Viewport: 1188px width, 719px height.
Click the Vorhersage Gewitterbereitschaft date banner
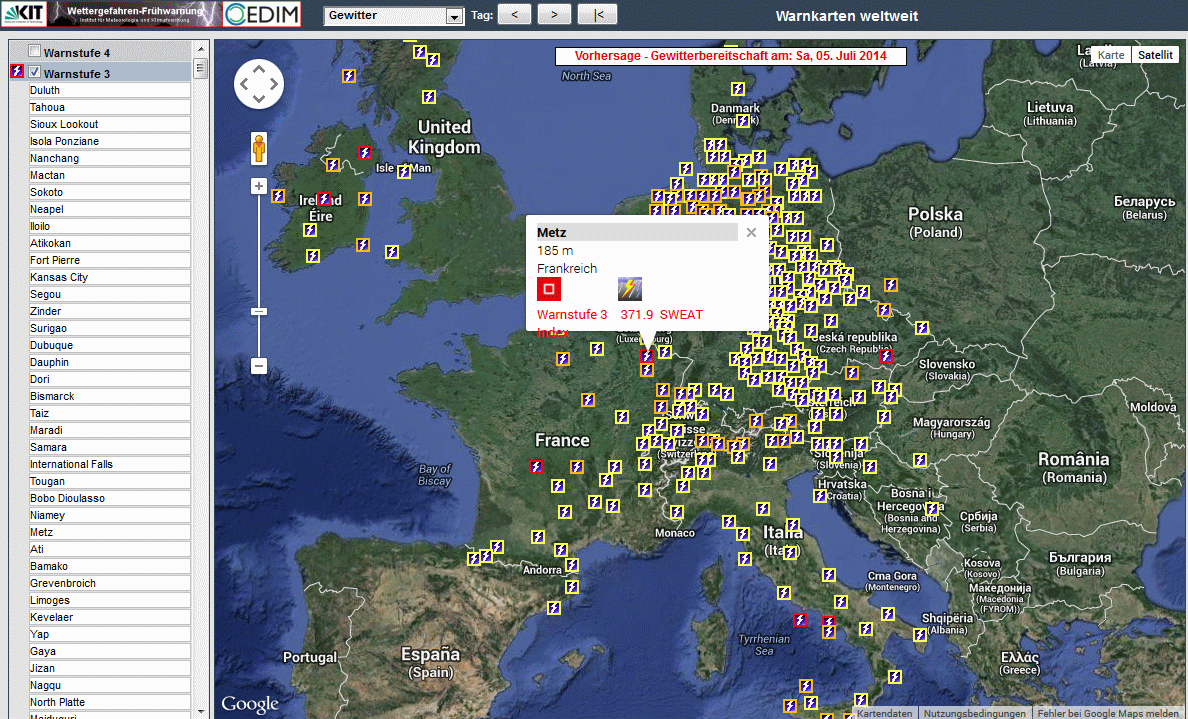pyautogui.click(x=730, y=56)
